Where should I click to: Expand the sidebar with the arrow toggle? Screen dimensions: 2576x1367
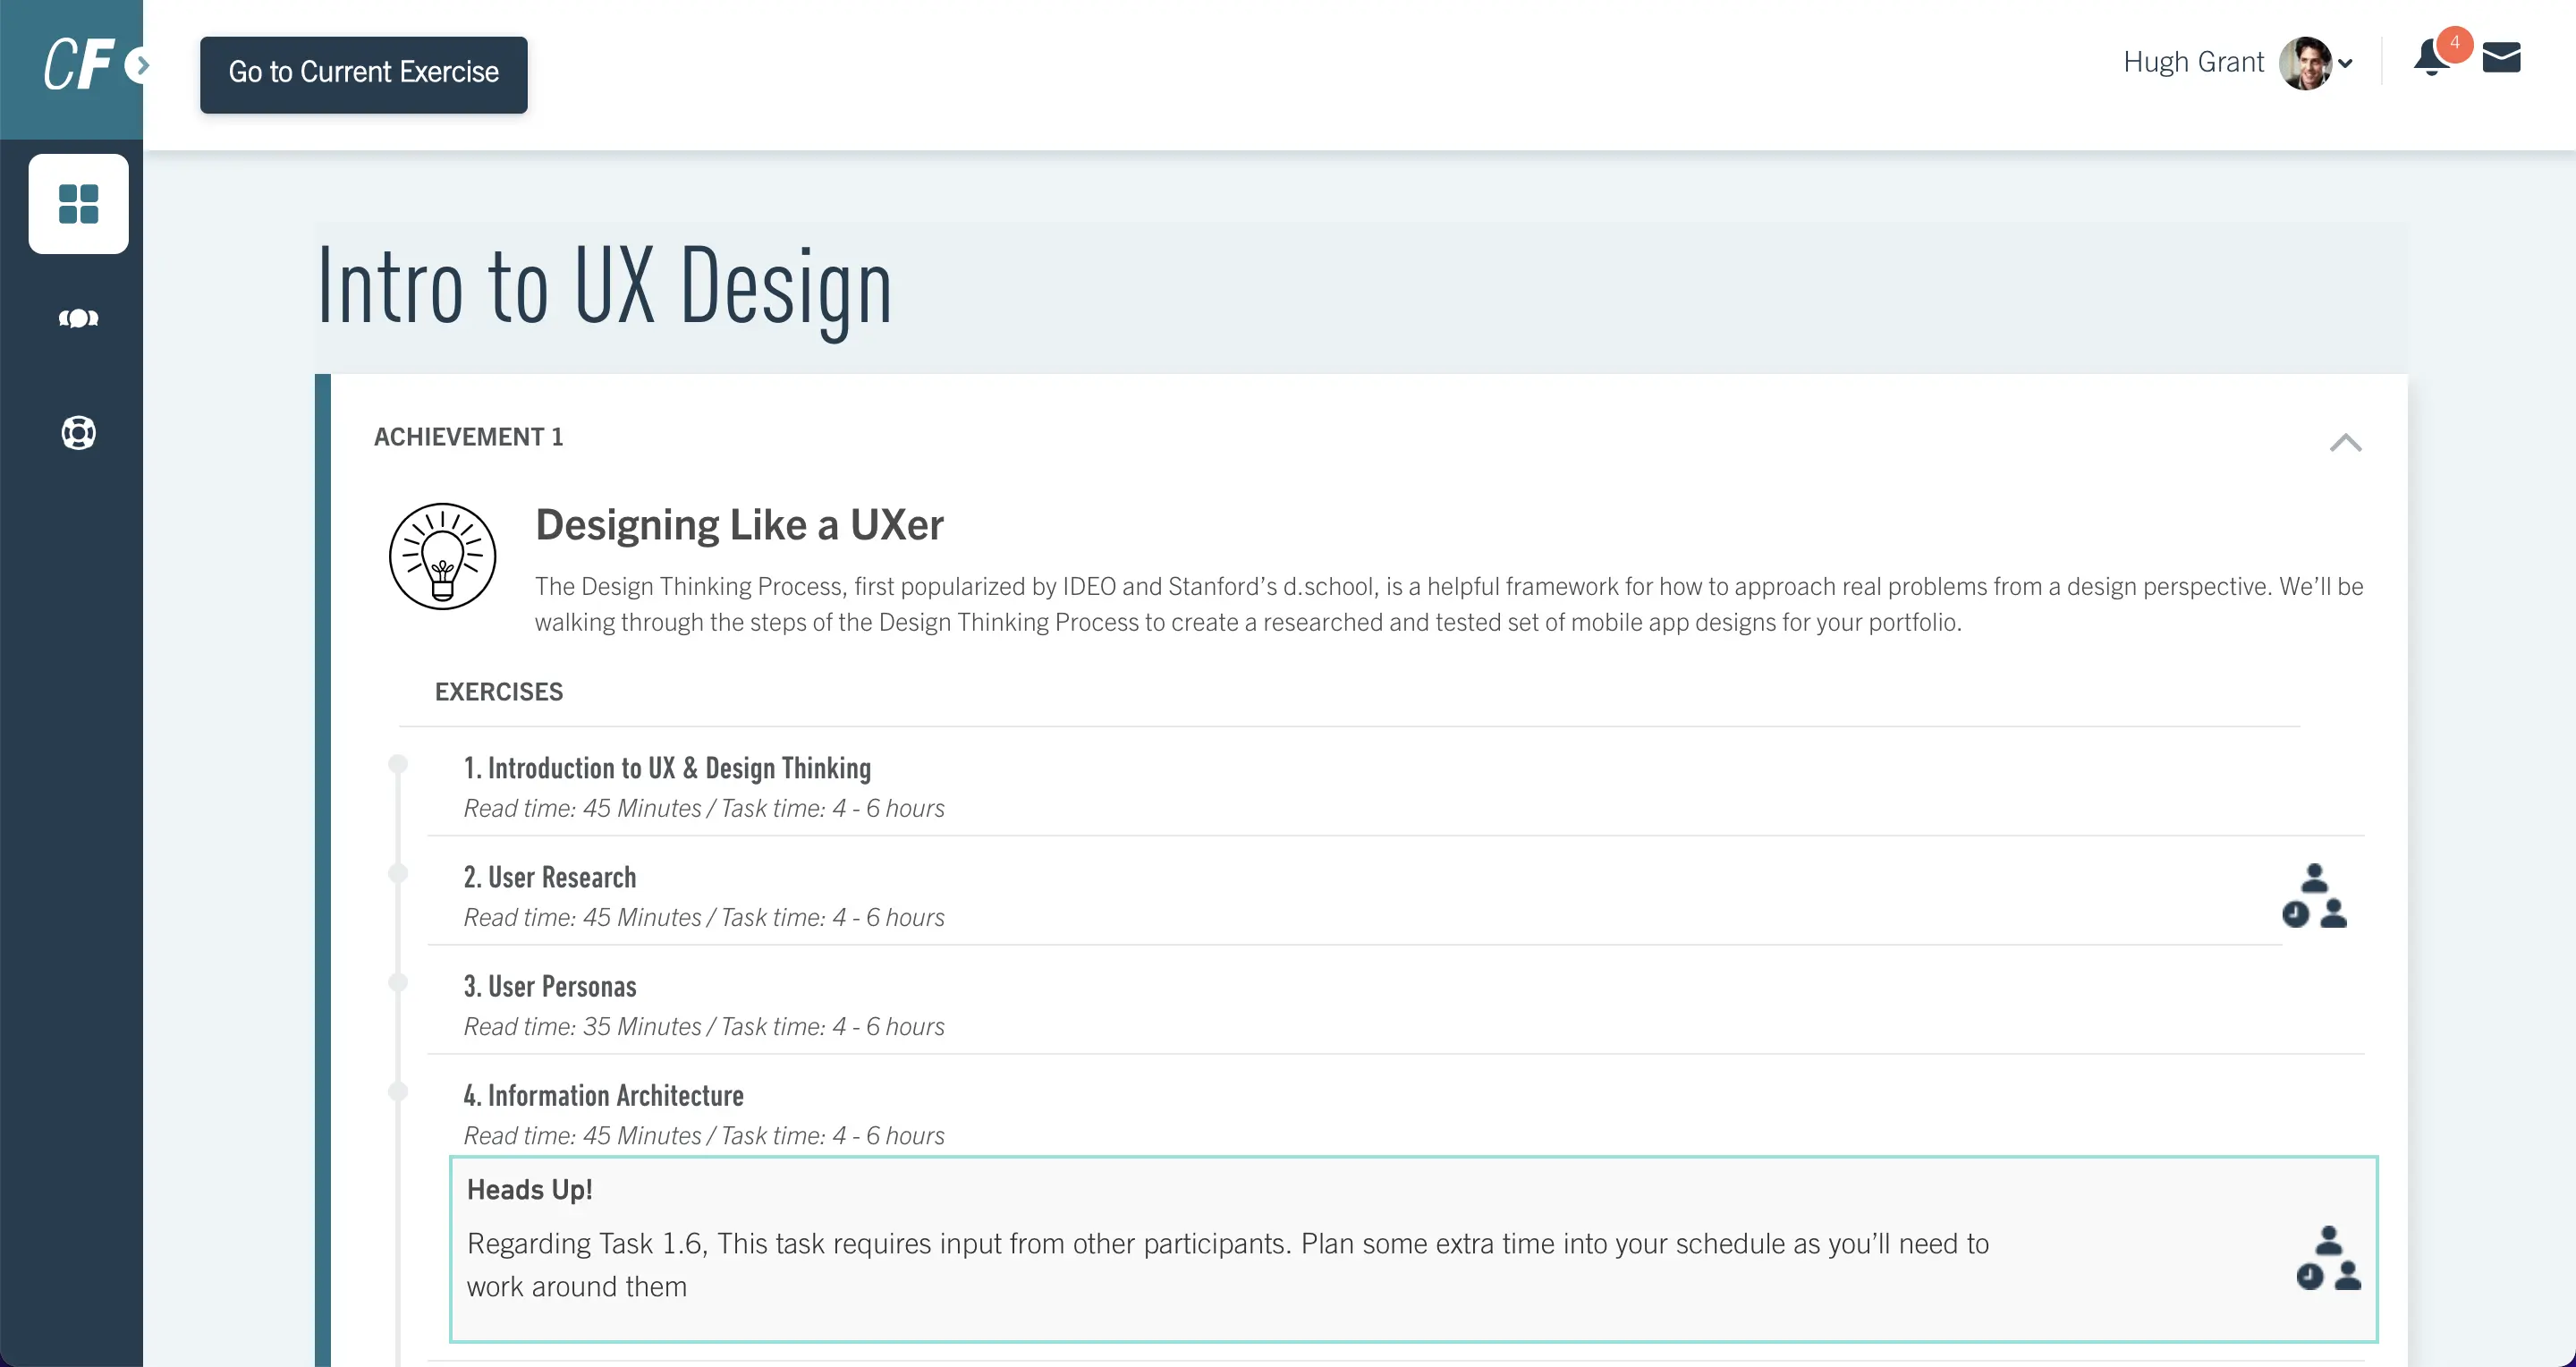click(141, 66)
